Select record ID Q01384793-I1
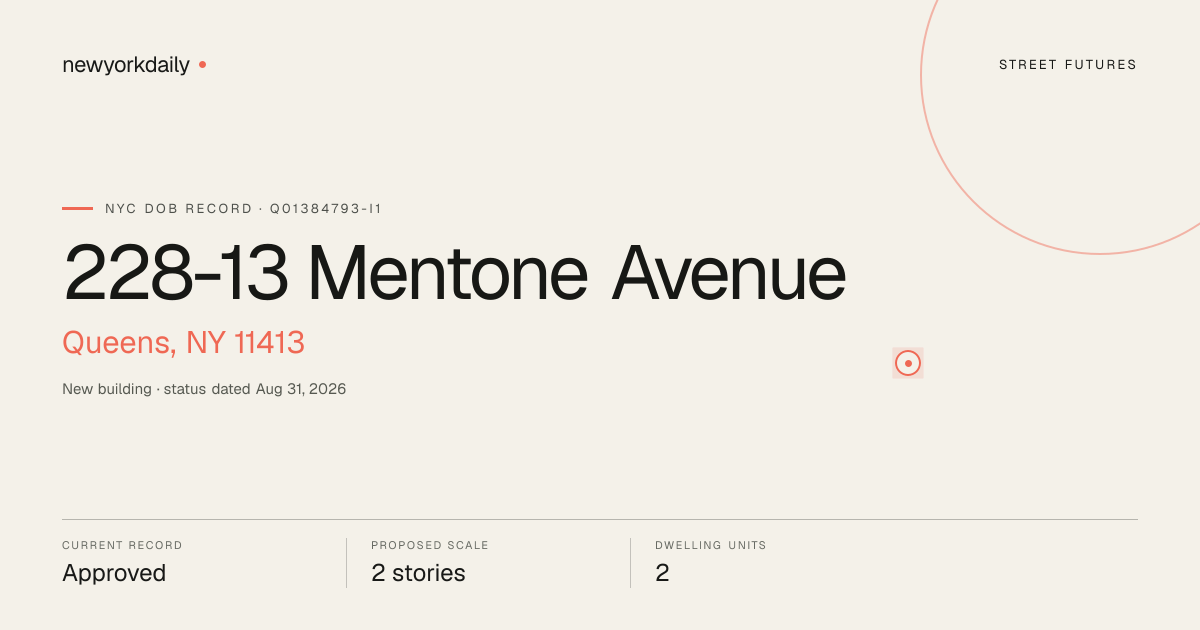 pos(326,209)
